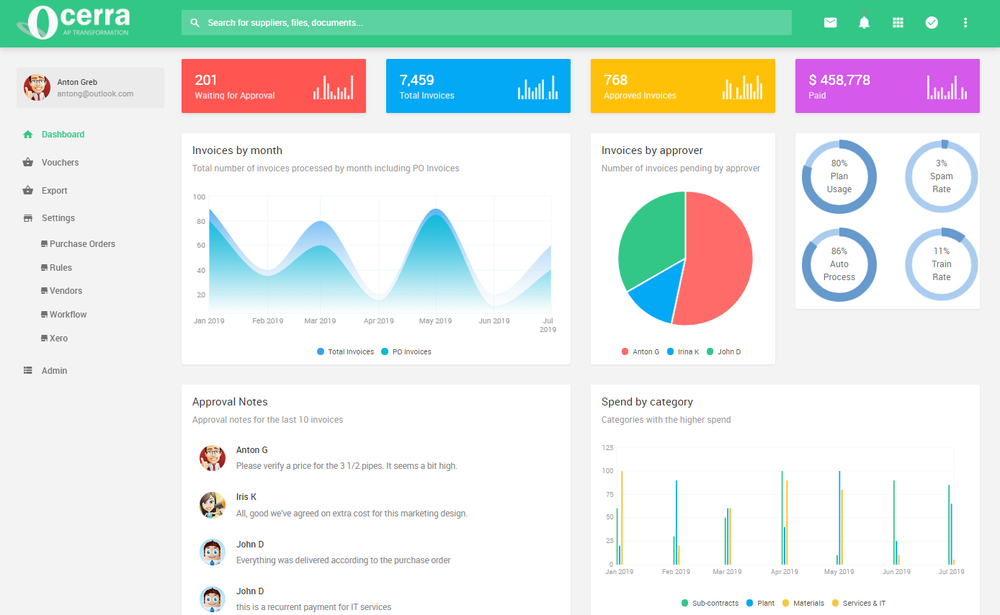Click the Ocerra logo
The height and width of the screenshot is (615, 1000).
[74, 22]
